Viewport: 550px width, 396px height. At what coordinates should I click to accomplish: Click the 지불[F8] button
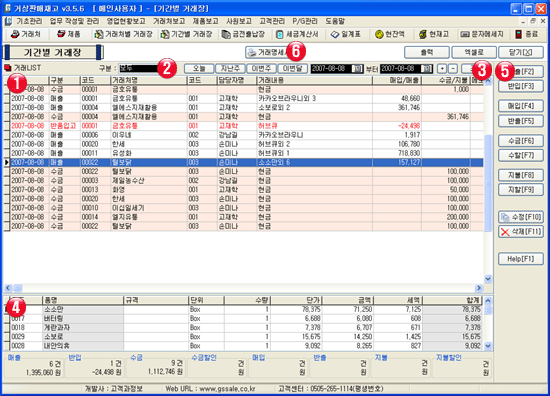point(521,175)
